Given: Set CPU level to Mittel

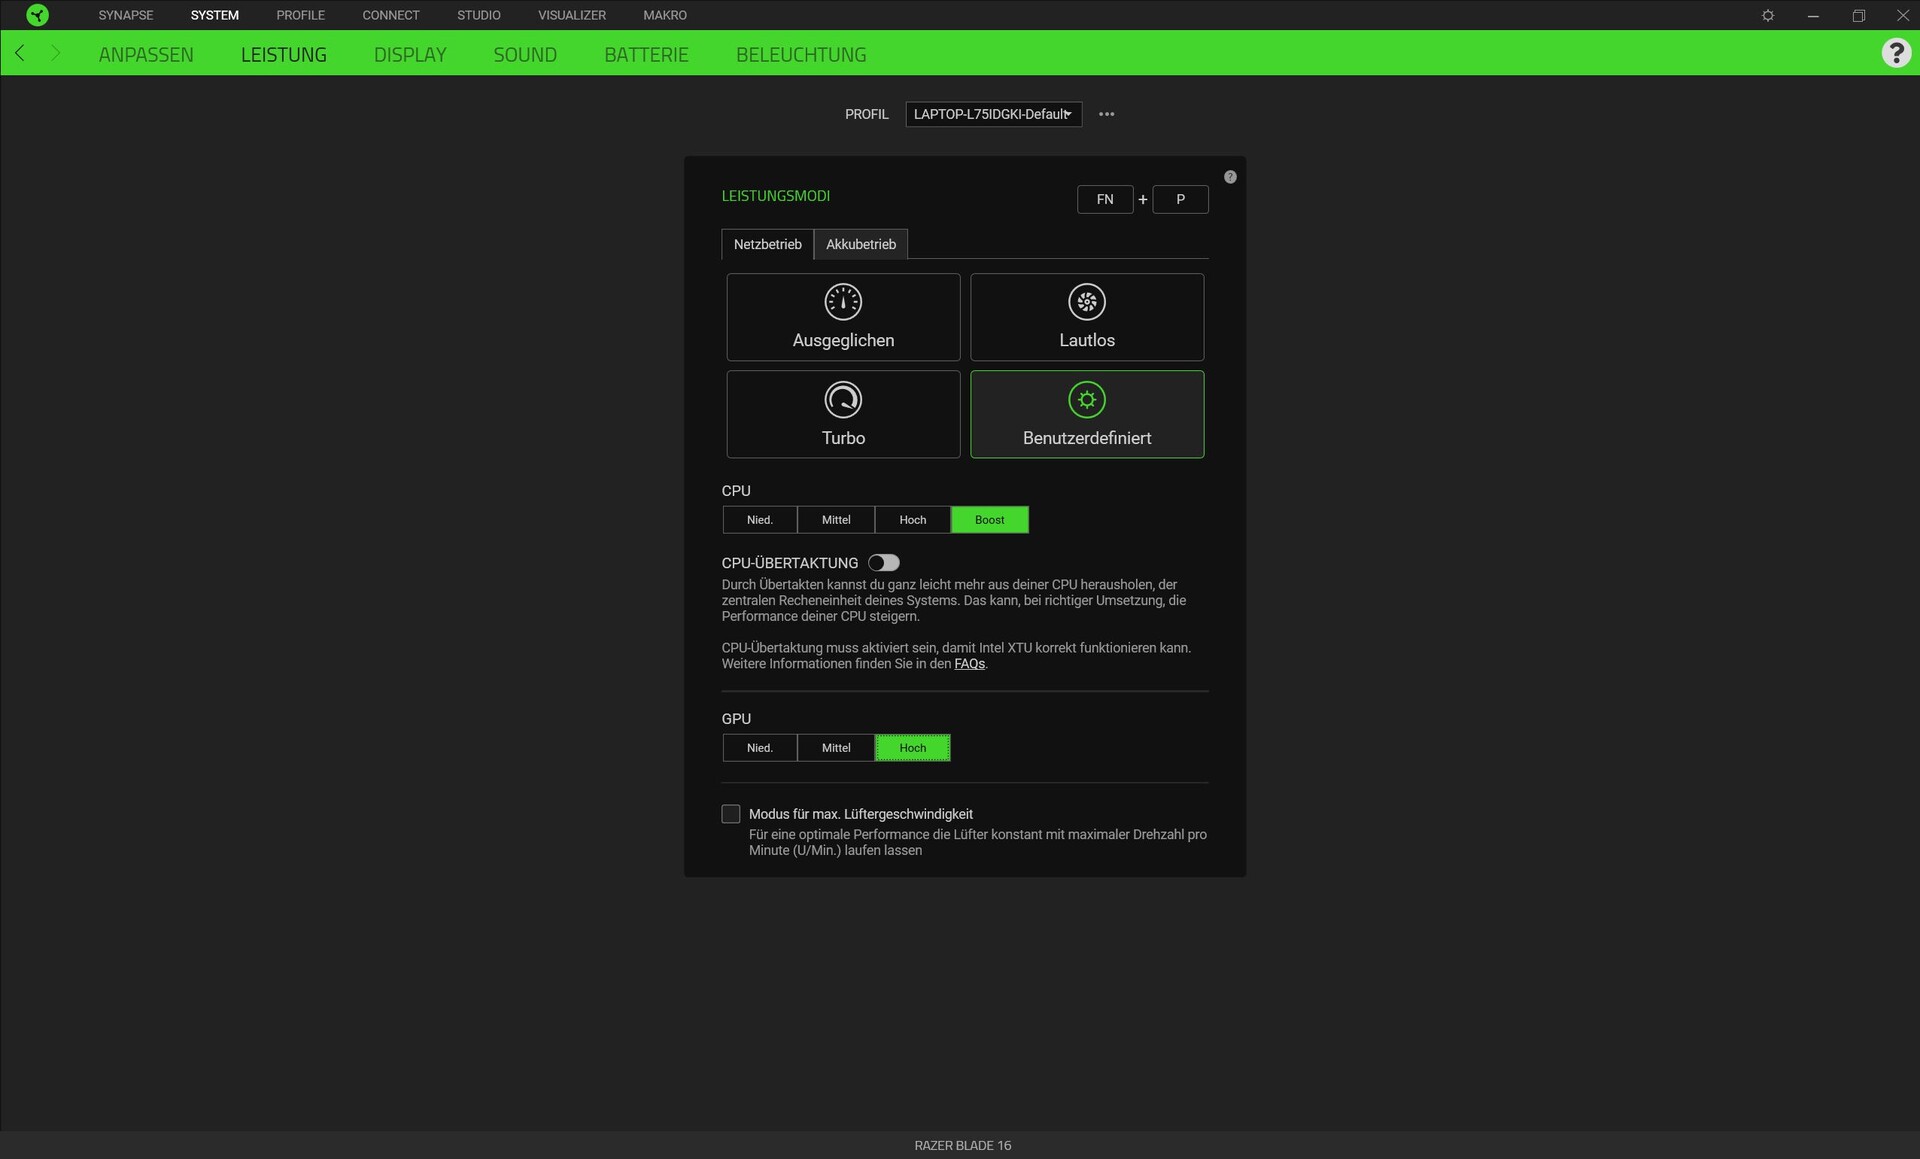Looking at the screenshot, I should tap(836, 520).
